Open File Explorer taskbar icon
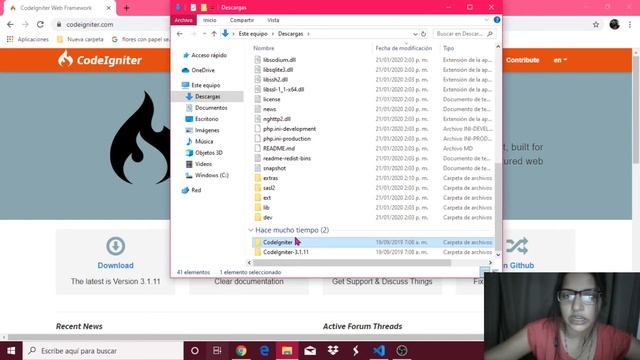The height and width of the screenshot is (360, 640). click(287, 351)
